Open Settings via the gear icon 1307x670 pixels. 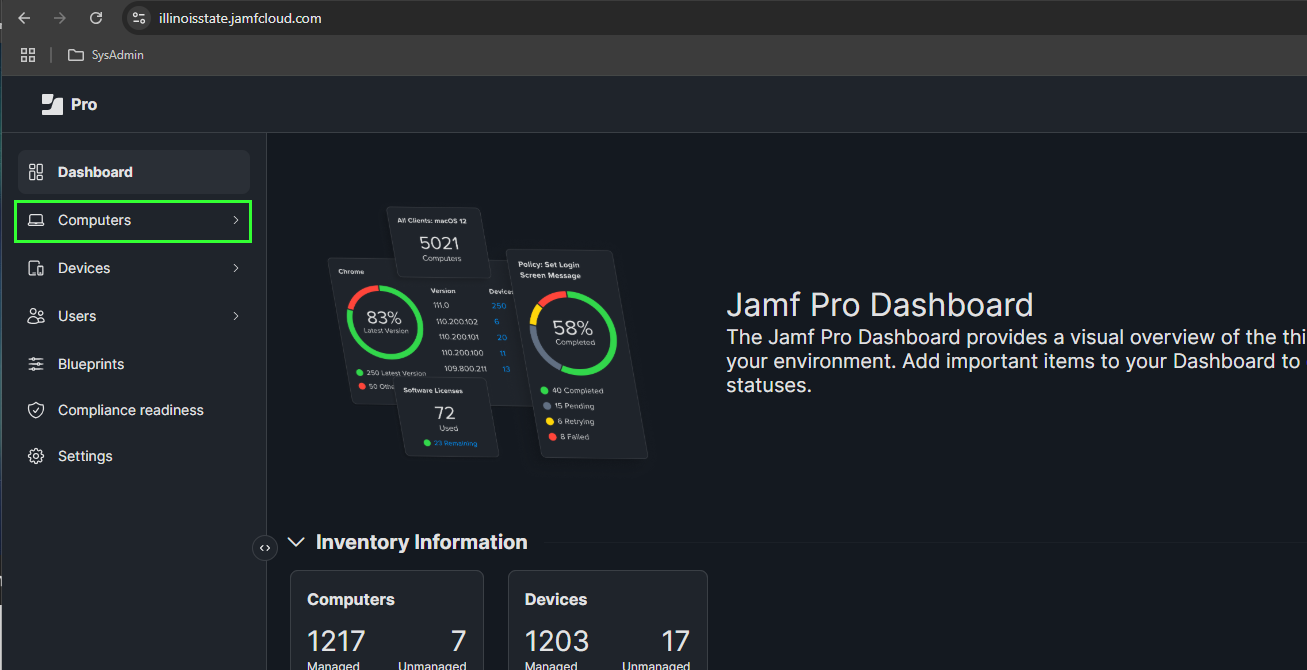36,456
